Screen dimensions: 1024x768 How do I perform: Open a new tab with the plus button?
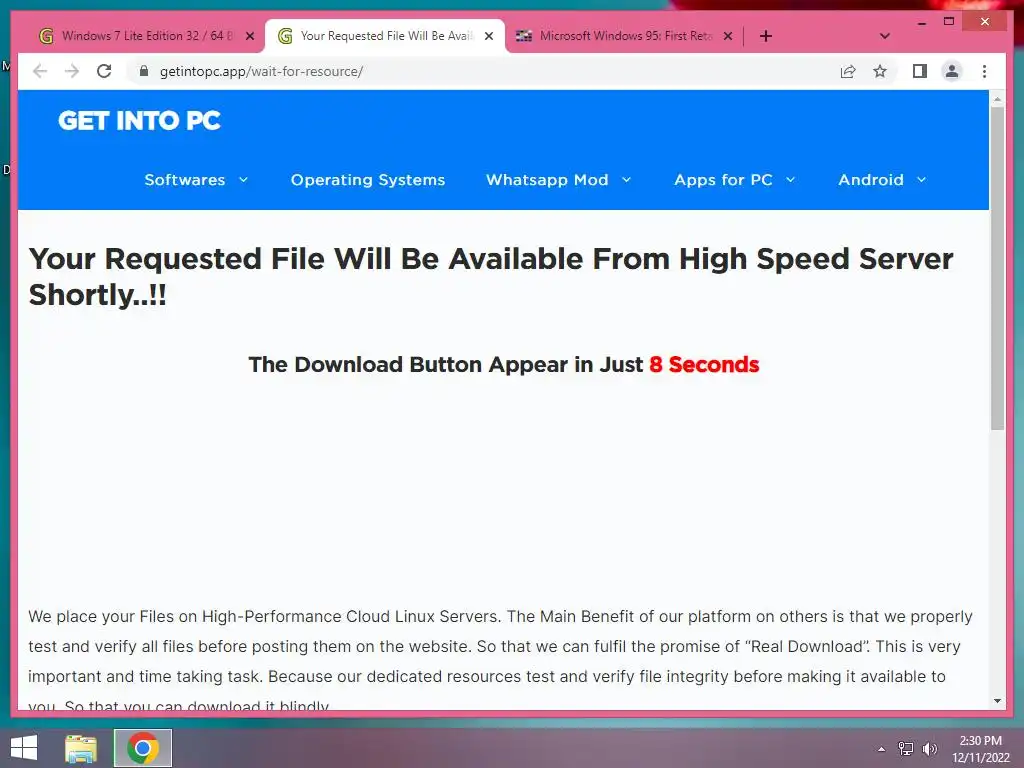click(x=766, y=36)
